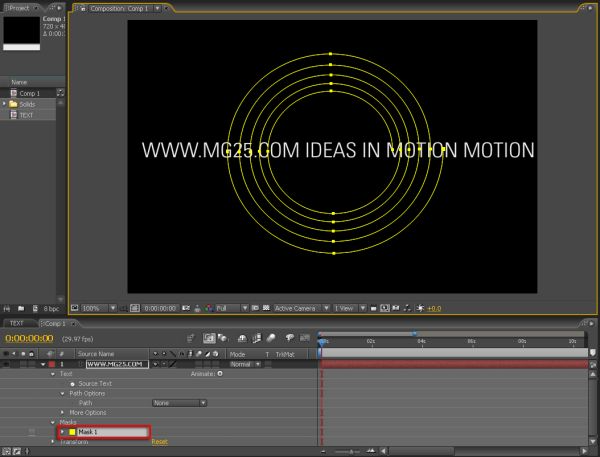Screen dimensions: 600x457
Task: Click the new folder icon in Project panel
Action: point(21,308)
